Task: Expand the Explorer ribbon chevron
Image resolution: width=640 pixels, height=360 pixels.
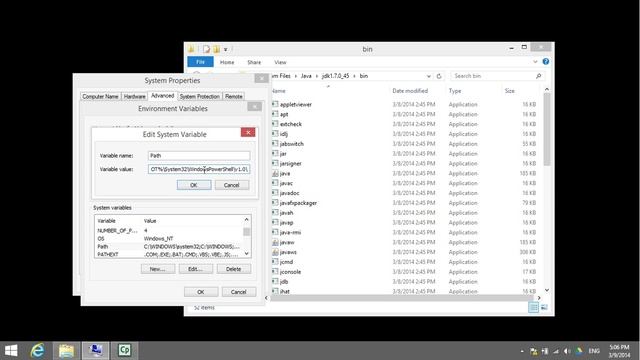Action: pyautogui.click(x=535, y=62)
